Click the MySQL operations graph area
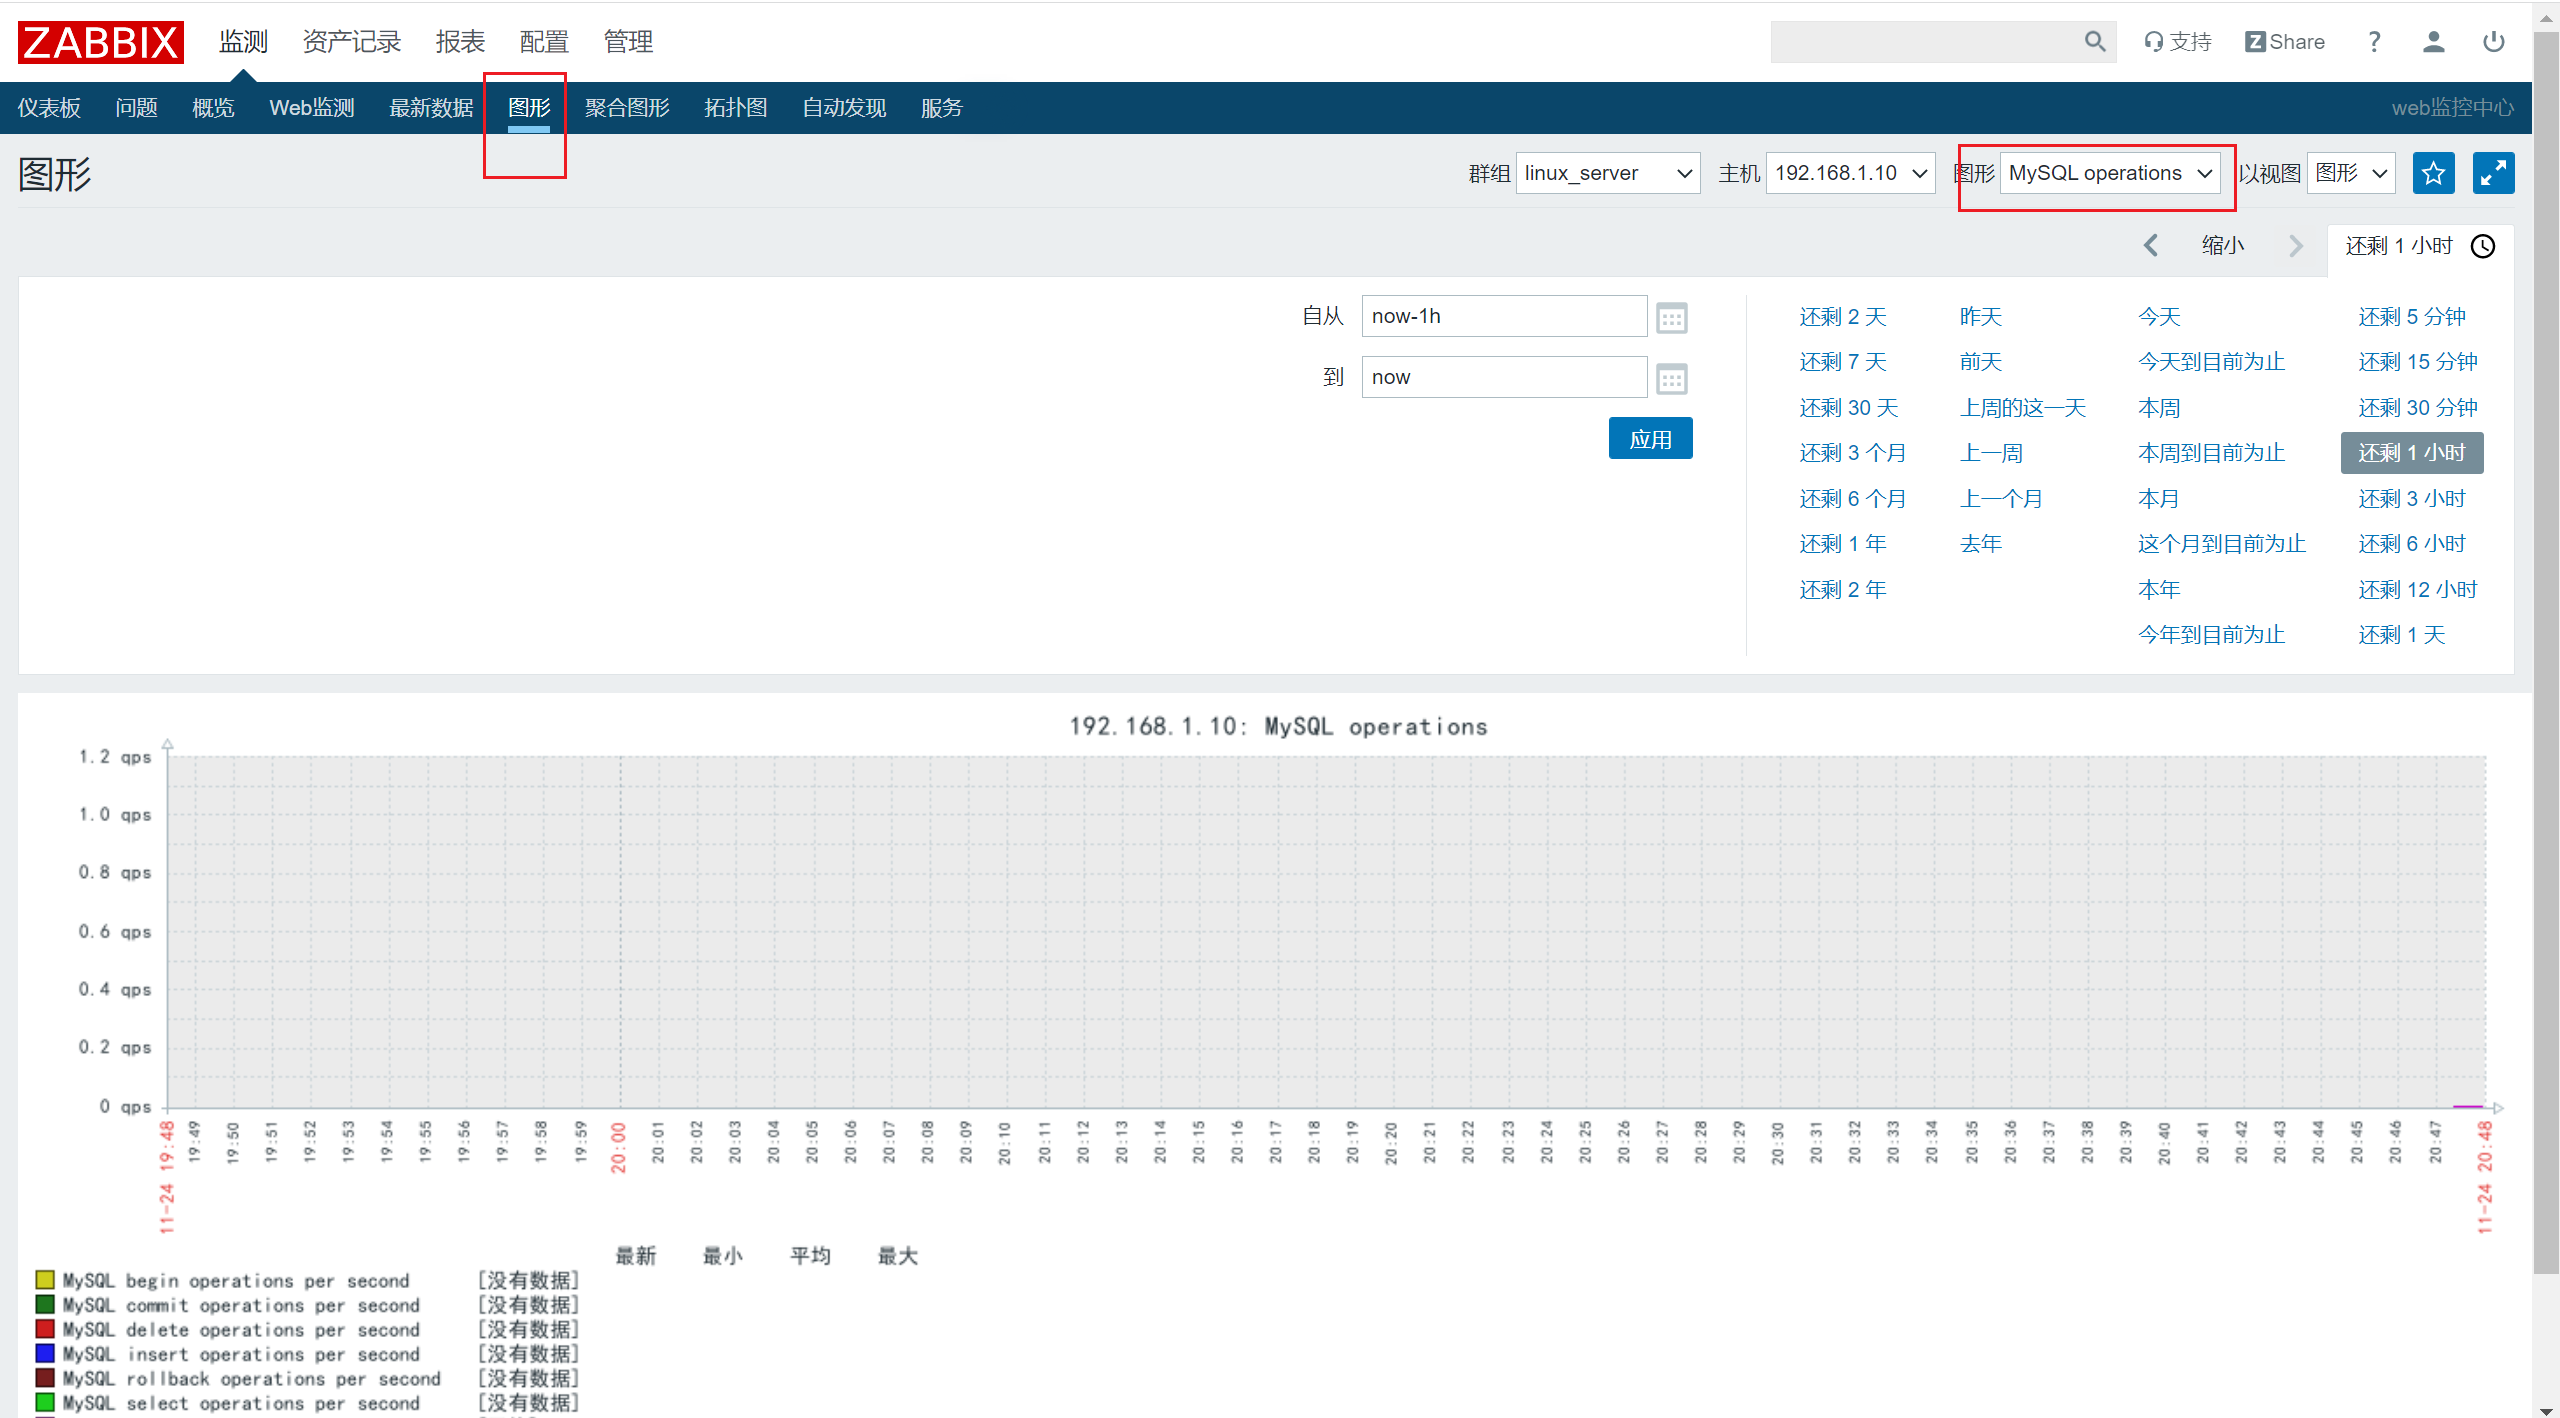The width and height of the screenshot is (2560, 1418). (1326, 932)
